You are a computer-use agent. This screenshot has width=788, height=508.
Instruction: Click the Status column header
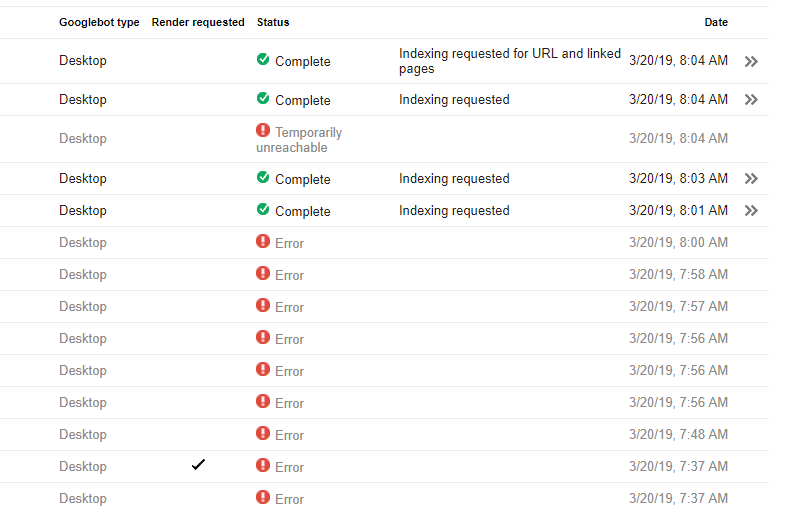273,22
